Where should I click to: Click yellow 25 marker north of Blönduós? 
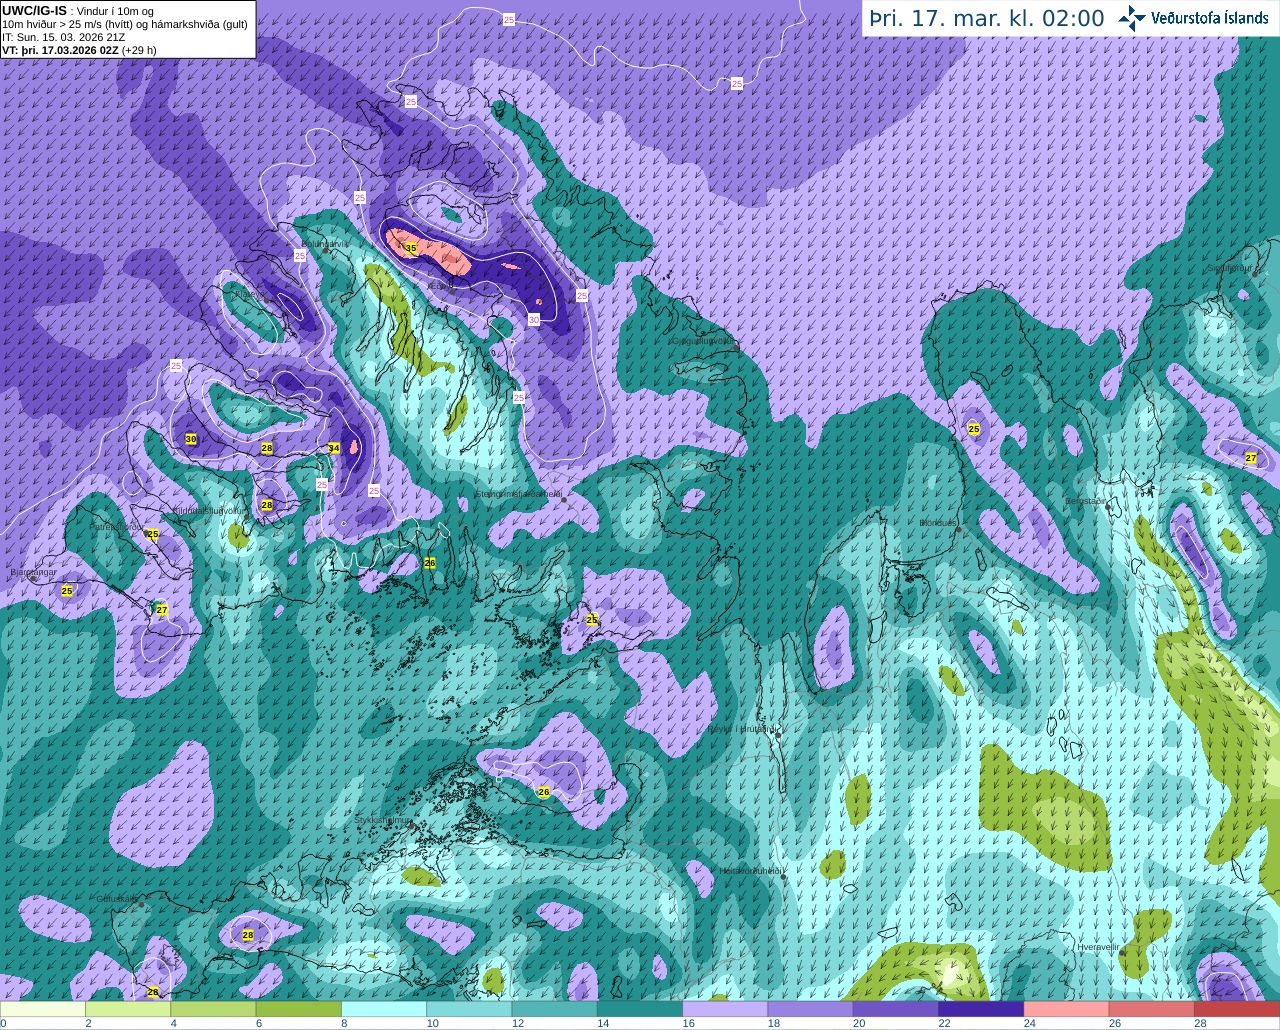point(974,429)
